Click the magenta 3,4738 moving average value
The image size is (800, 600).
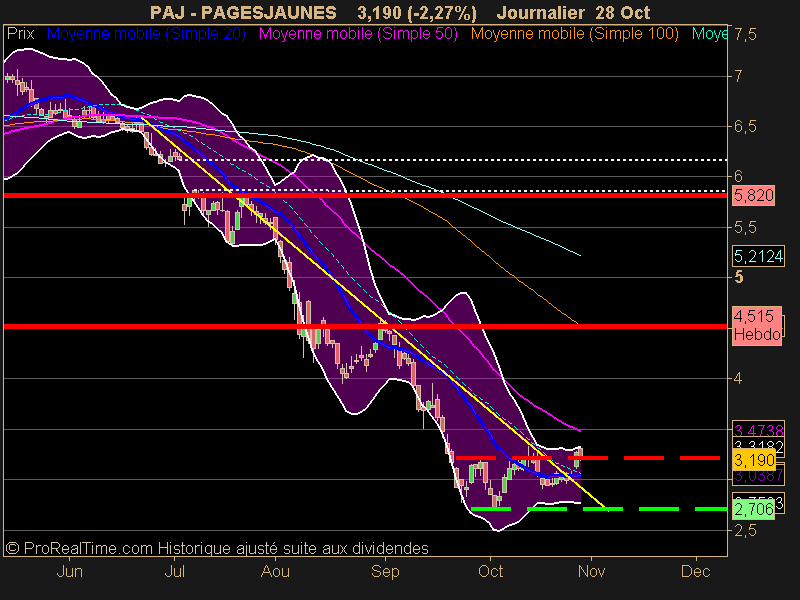(758, 430)
